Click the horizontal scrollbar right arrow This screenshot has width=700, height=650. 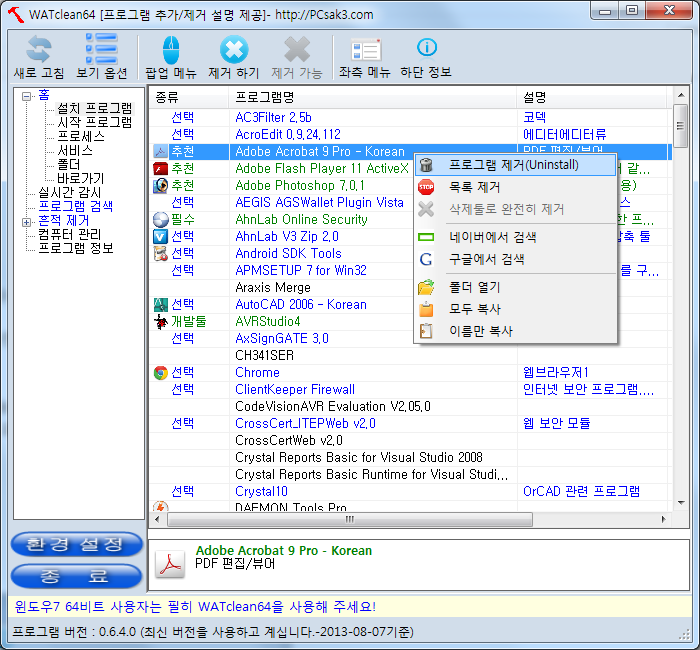coord(663,519)
